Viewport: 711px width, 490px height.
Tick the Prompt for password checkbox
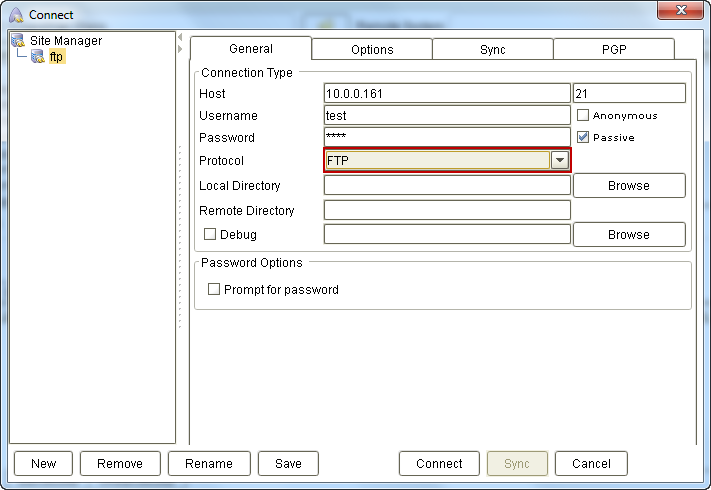click(x=214, y=290)
